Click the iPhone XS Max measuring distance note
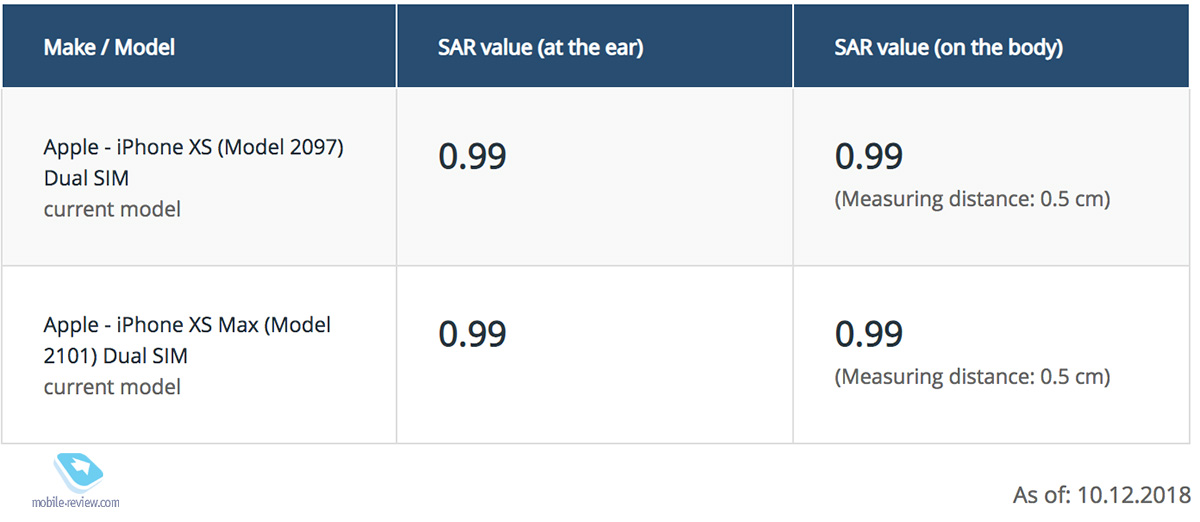1200x522 pixels. coord(972,377)
